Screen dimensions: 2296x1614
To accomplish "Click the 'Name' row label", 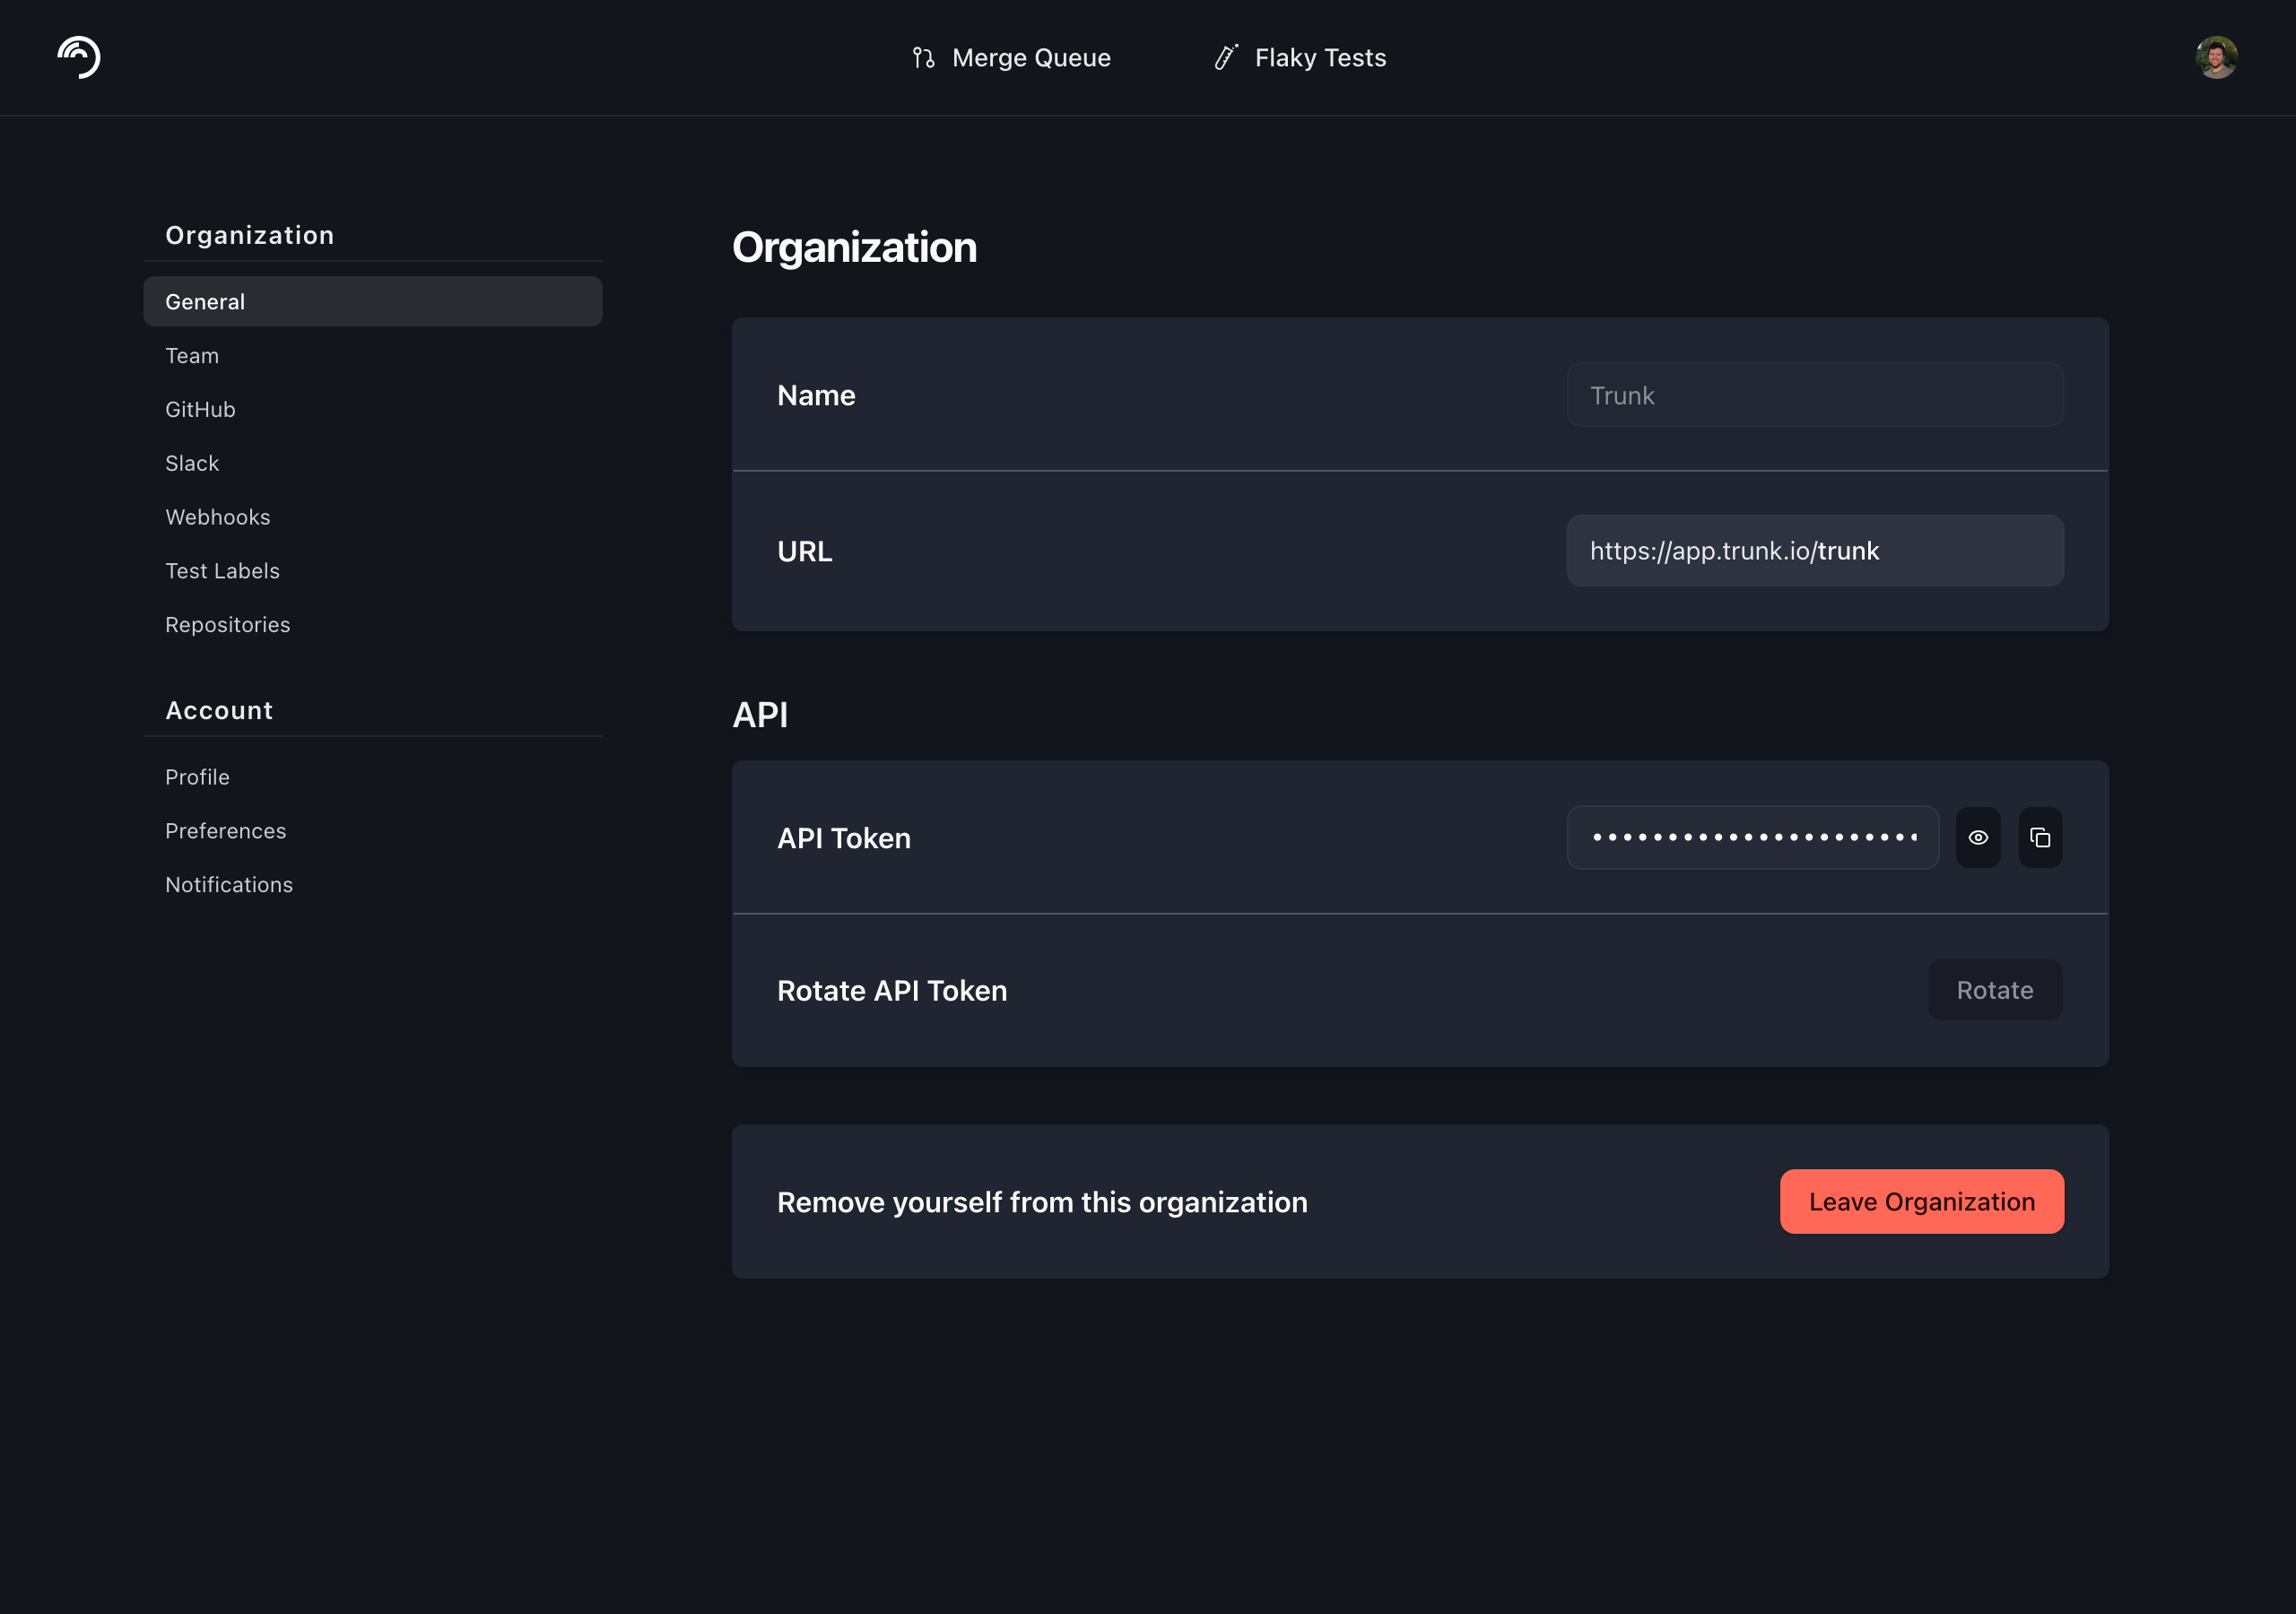I will (x=816, y=395).
